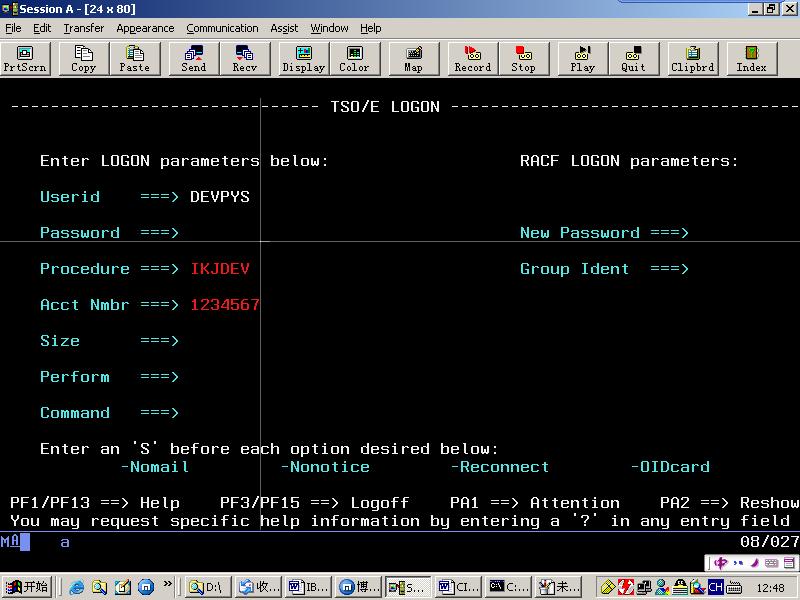Open the Recv file tool
The width and height of the screenshot is (800, 600).
pos(245,59)
